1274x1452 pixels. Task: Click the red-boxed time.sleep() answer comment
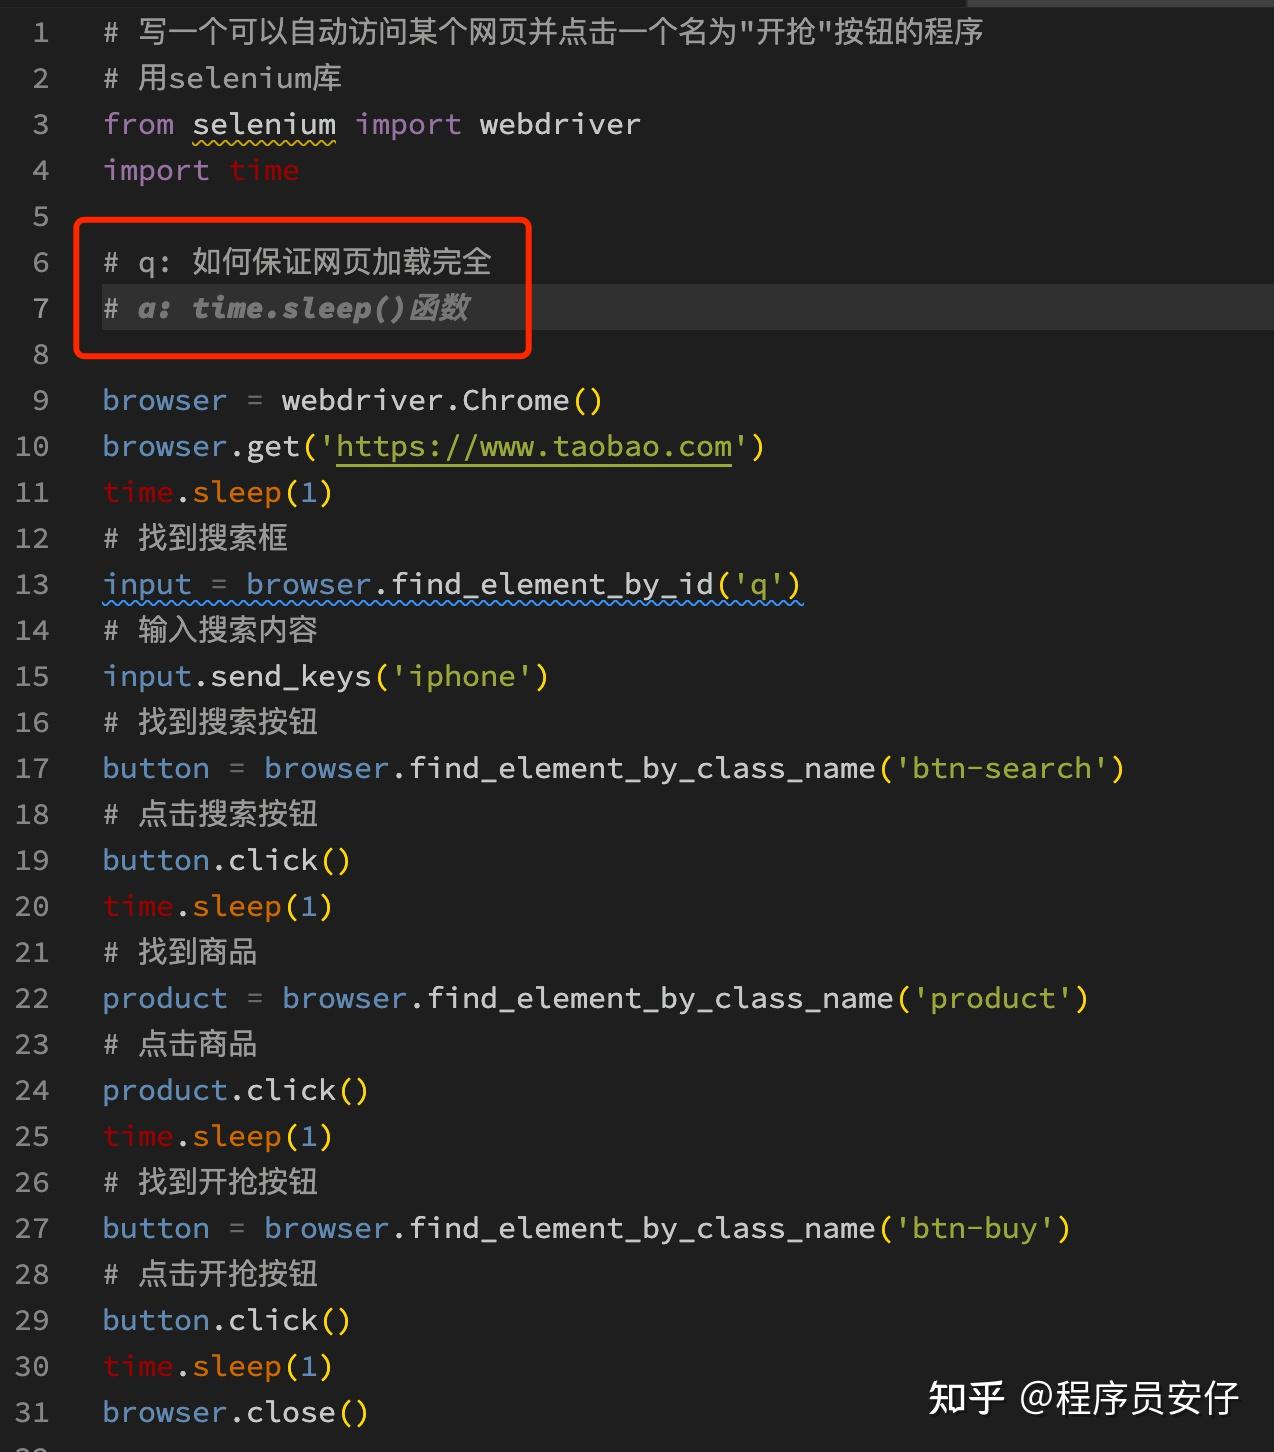288,308
